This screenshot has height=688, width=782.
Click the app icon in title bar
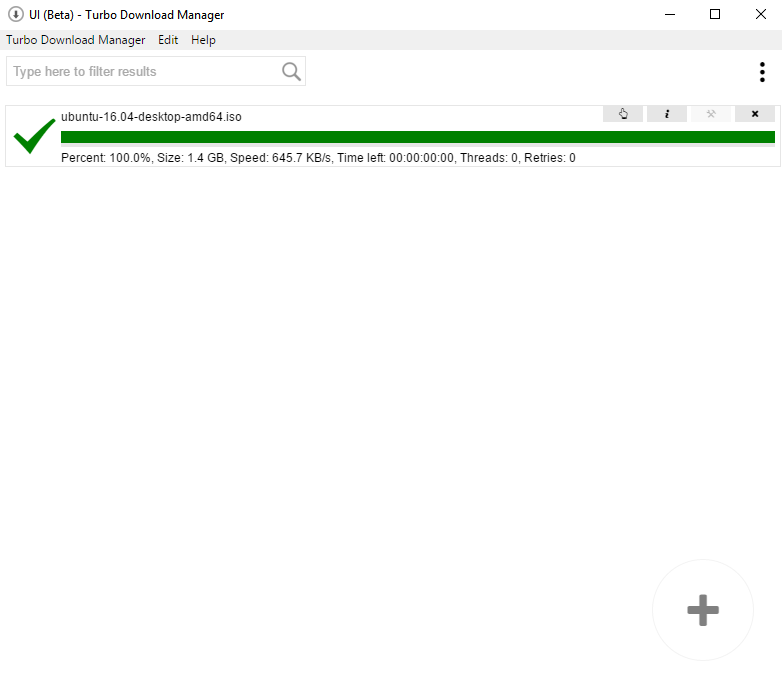(15, 14)
